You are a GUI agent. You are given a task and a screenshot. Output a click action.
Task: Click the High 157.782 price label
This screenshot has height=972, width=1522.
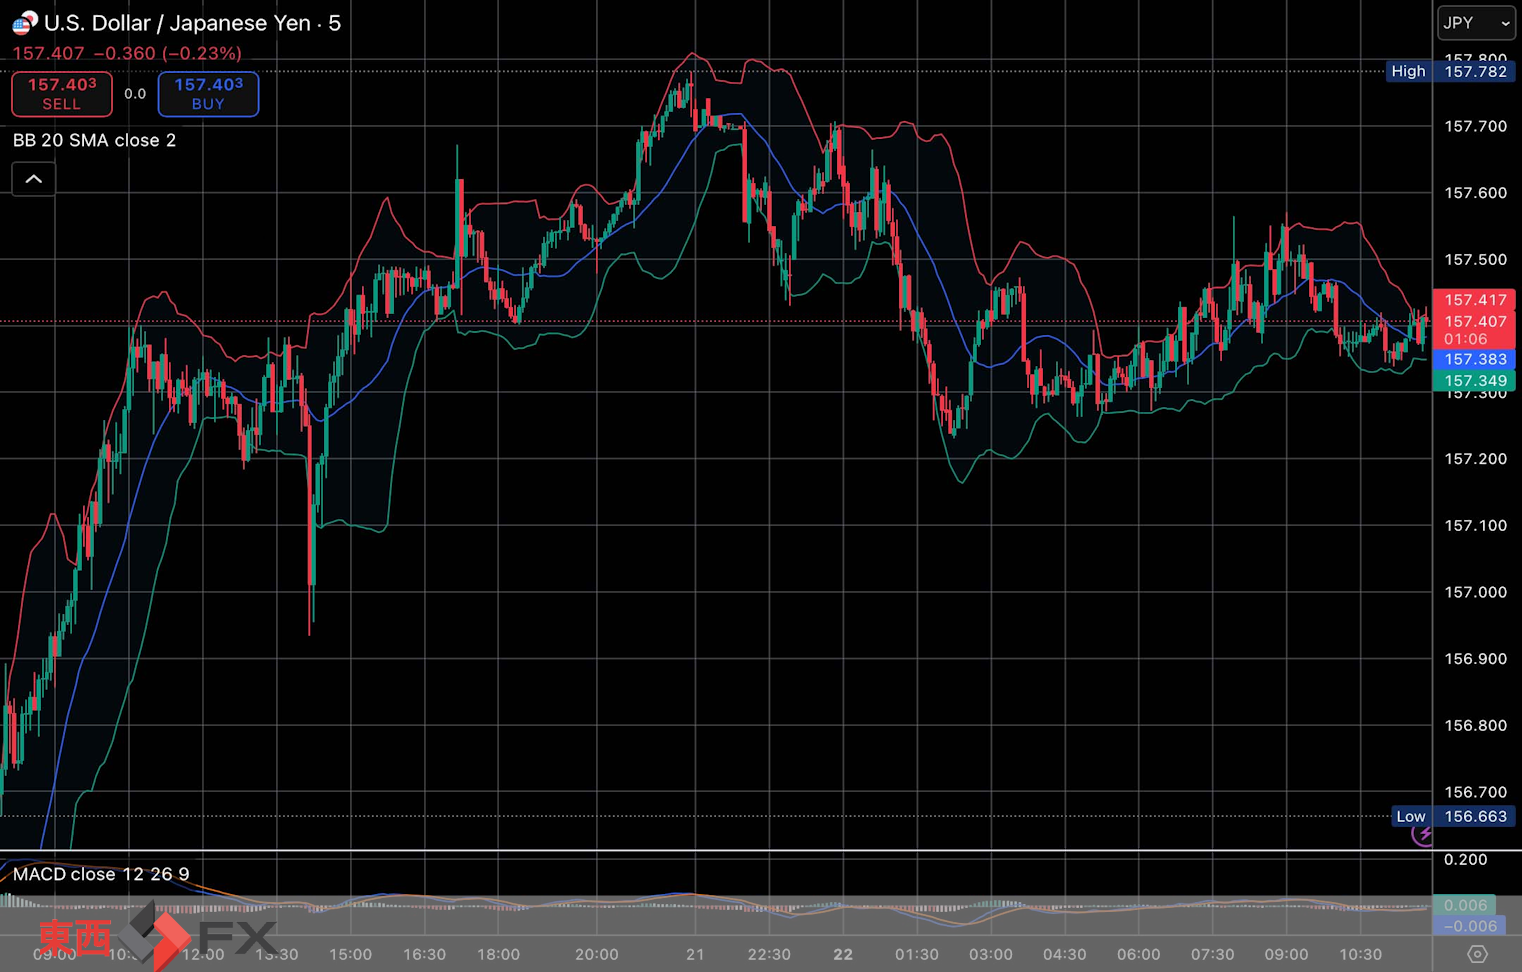(1449, 71)
